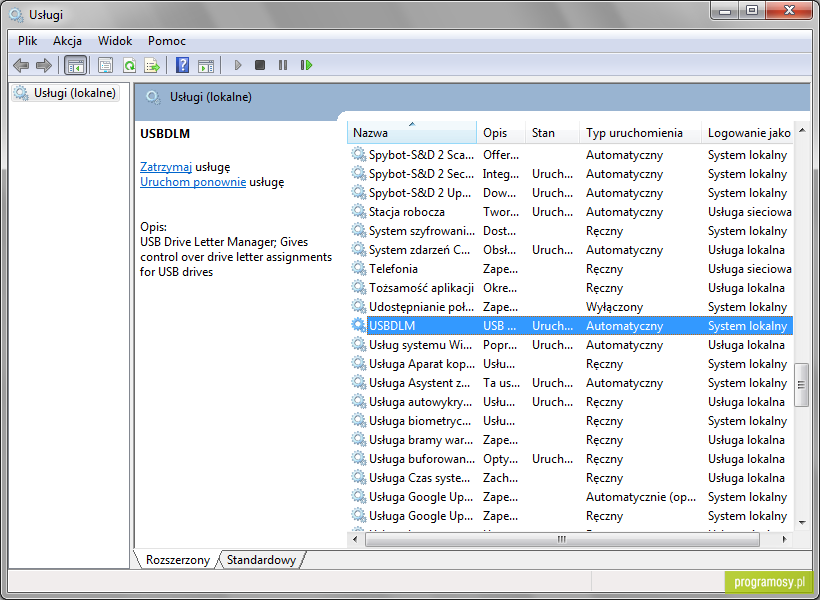This screenshot has height=600, width=820.
Task: Select the Spybot-S&D 2 Sec... service
Action: coord(571,174)
